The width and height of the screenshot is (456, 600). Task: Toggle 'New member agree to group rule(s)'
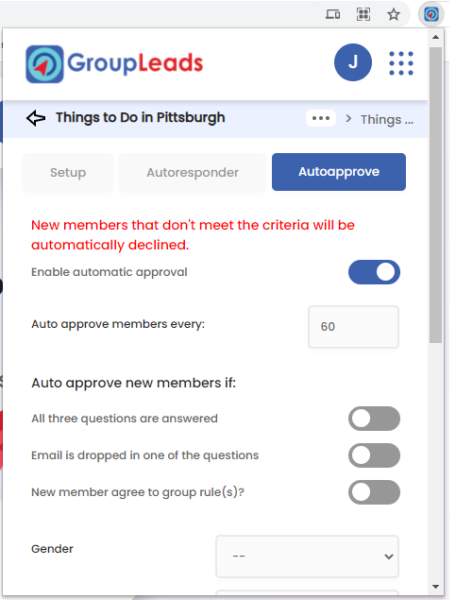374,492
